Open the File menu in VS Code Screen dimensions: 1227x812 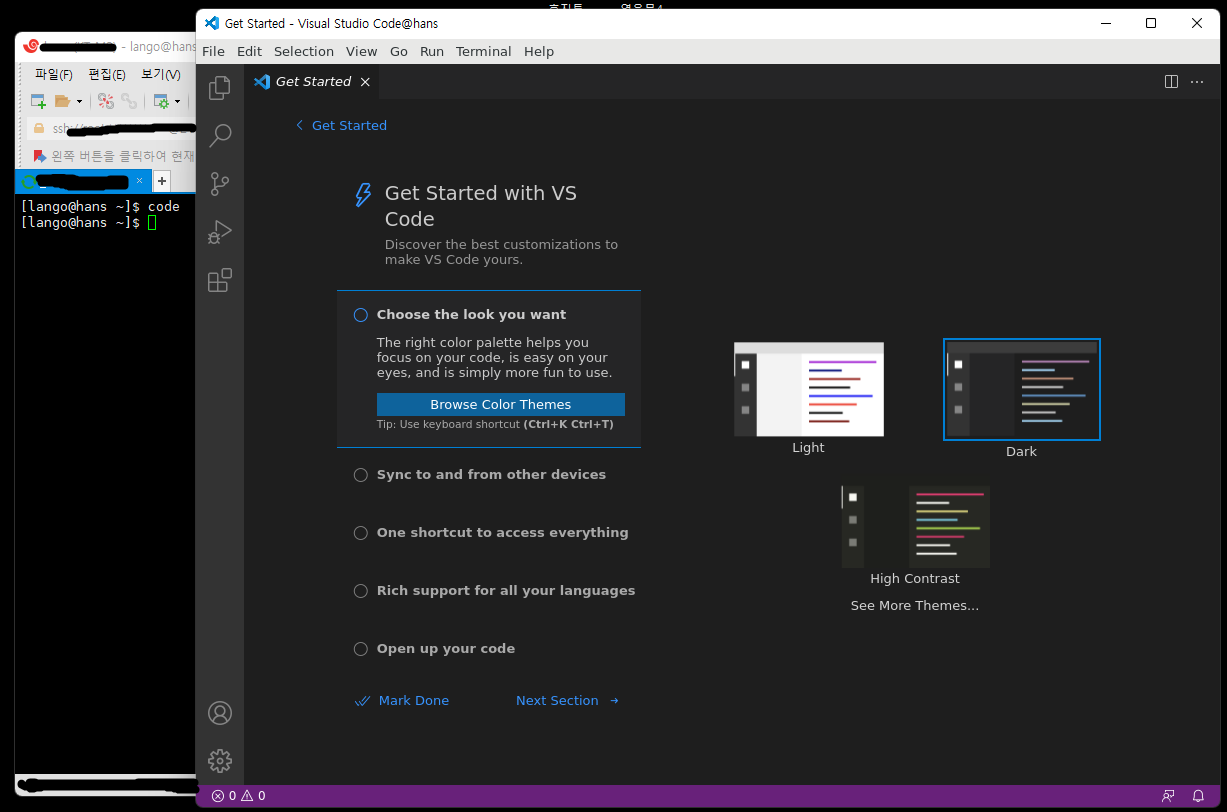coord(213,51)
